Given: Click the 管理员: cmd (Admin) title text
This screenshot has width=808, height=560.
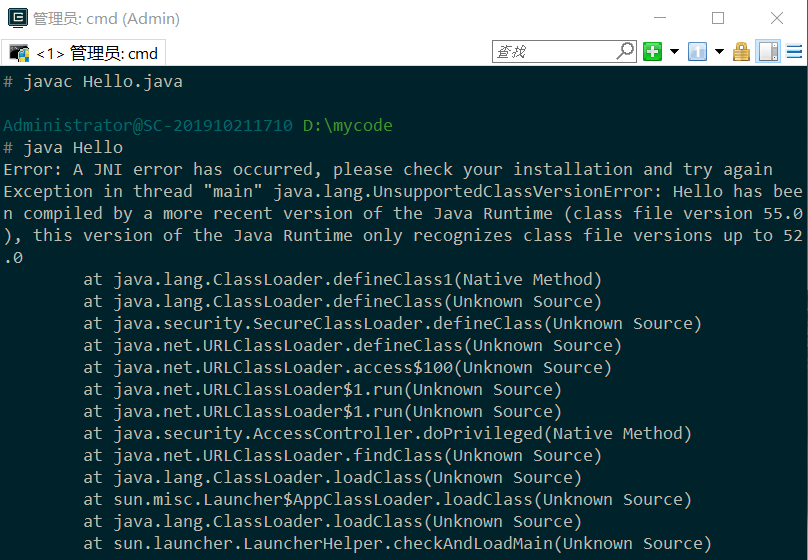Looking at the screenshot, I should point(106,19).
